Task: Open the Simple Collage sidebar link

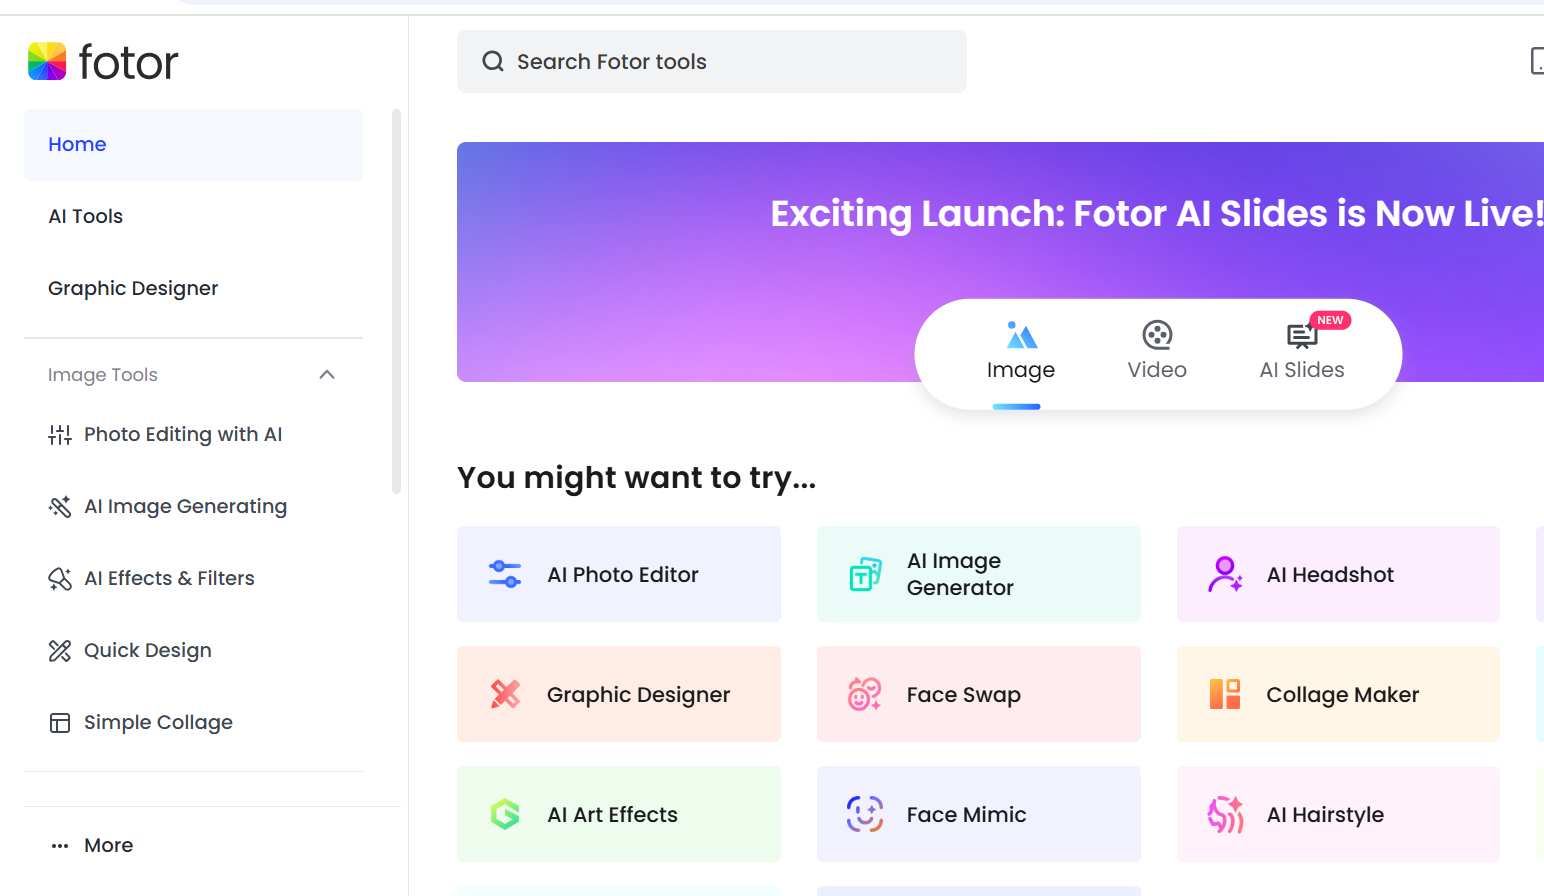Action: pyautogui.click(x=158, y=723)
